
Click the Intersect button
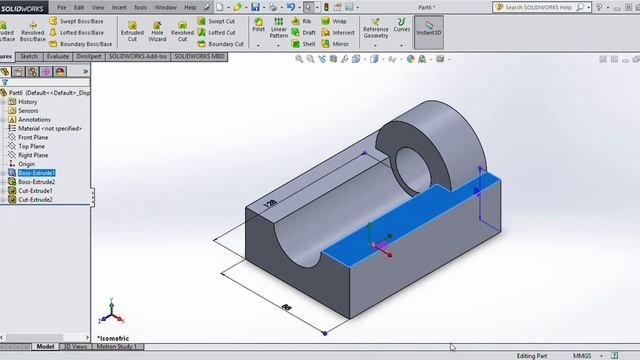[x=338, y=33]
